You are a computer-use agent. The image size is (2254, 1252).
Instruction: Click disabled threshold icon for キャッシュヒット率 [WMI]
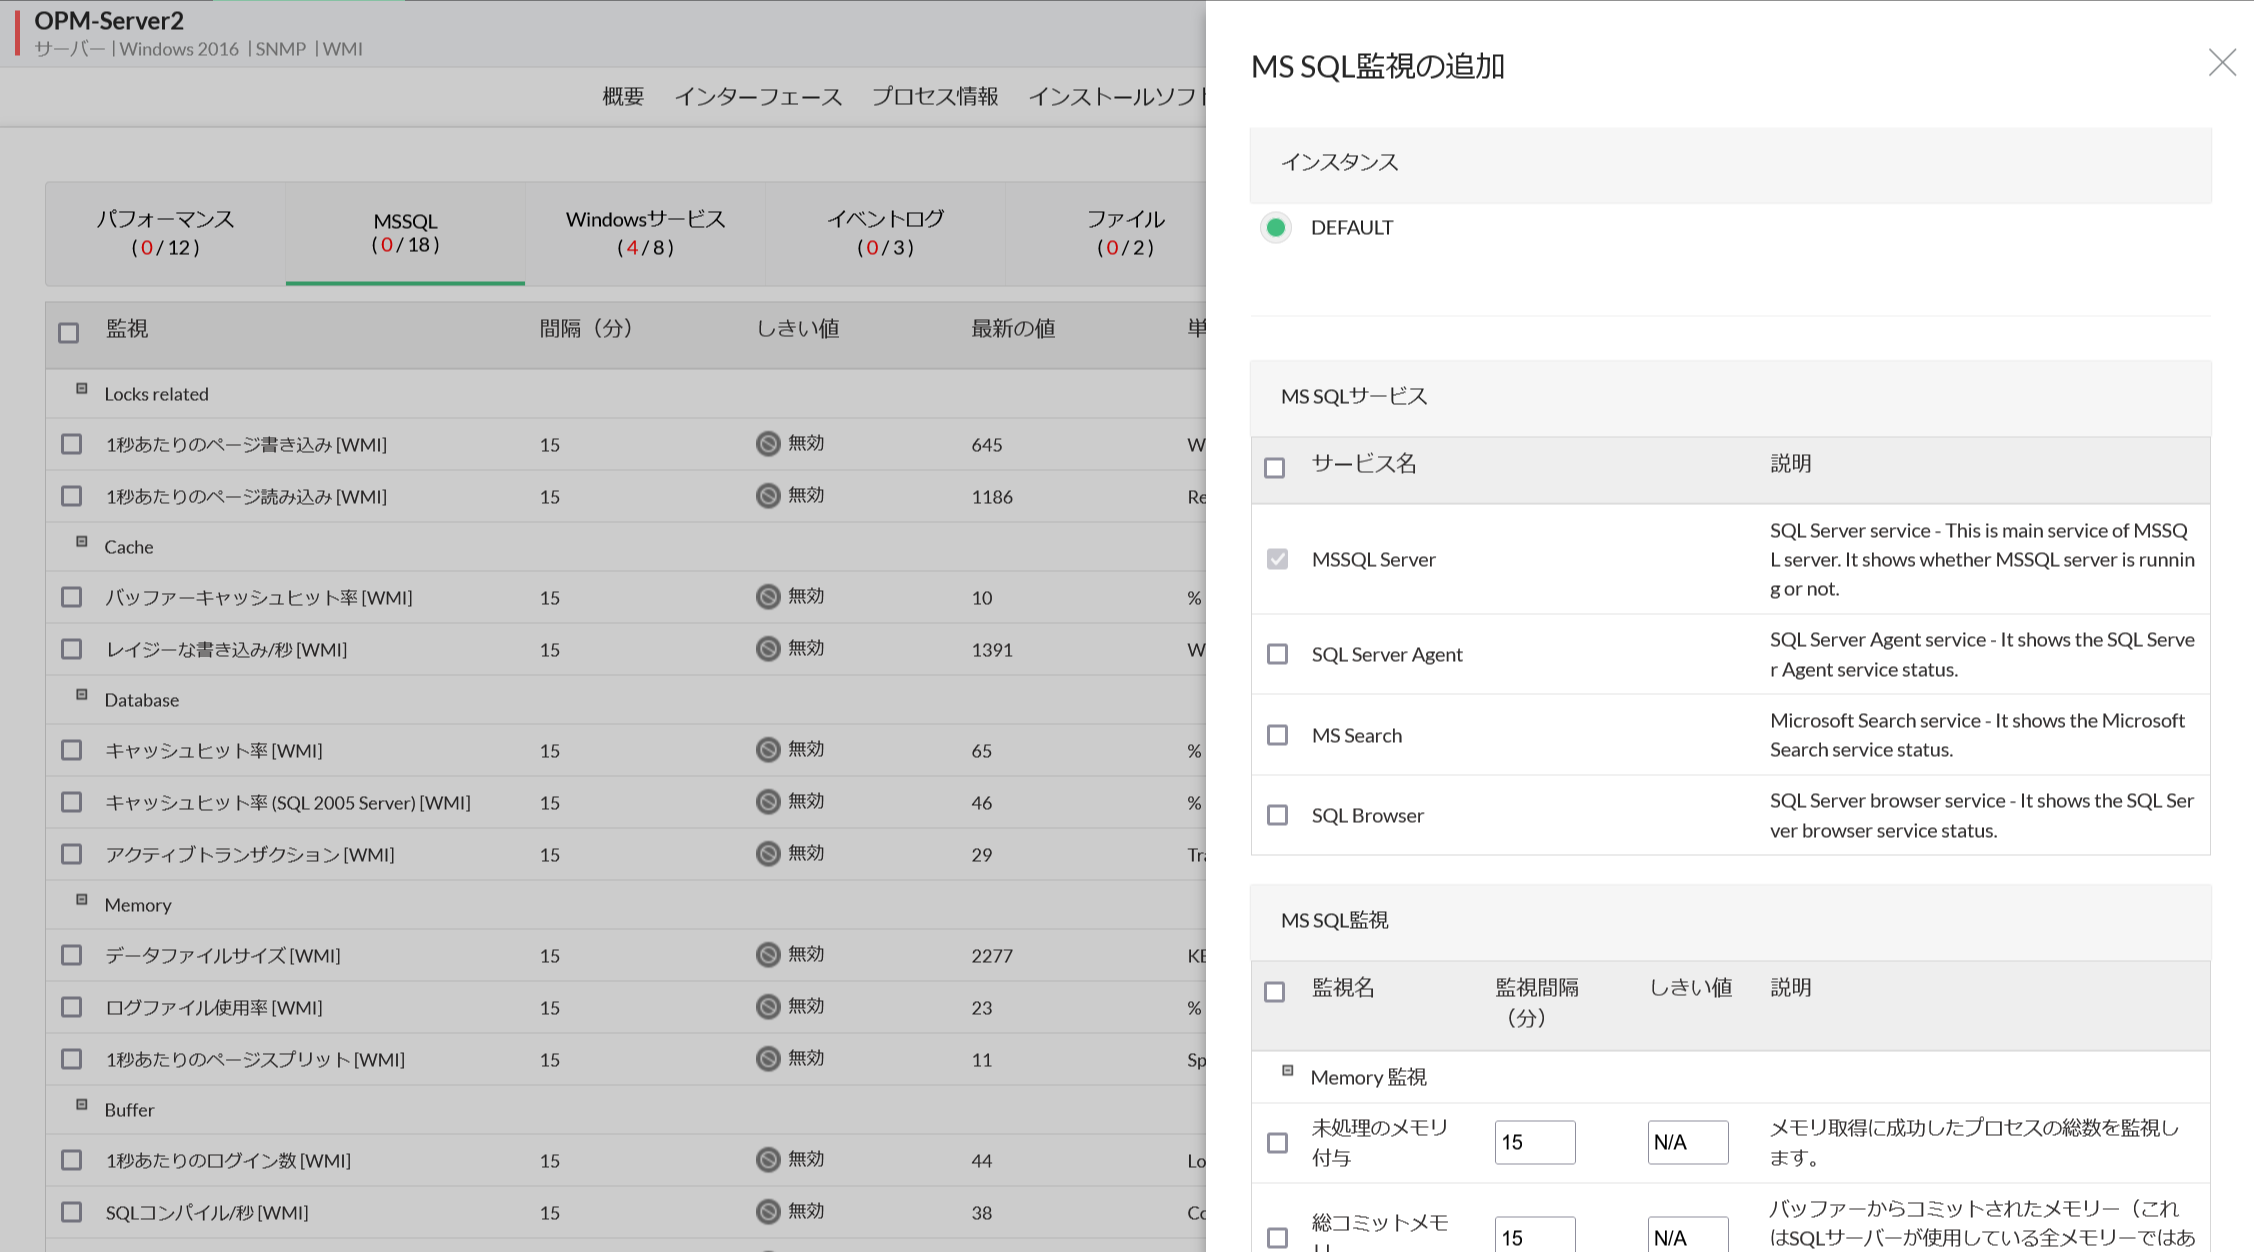click(x=768, y=750)
